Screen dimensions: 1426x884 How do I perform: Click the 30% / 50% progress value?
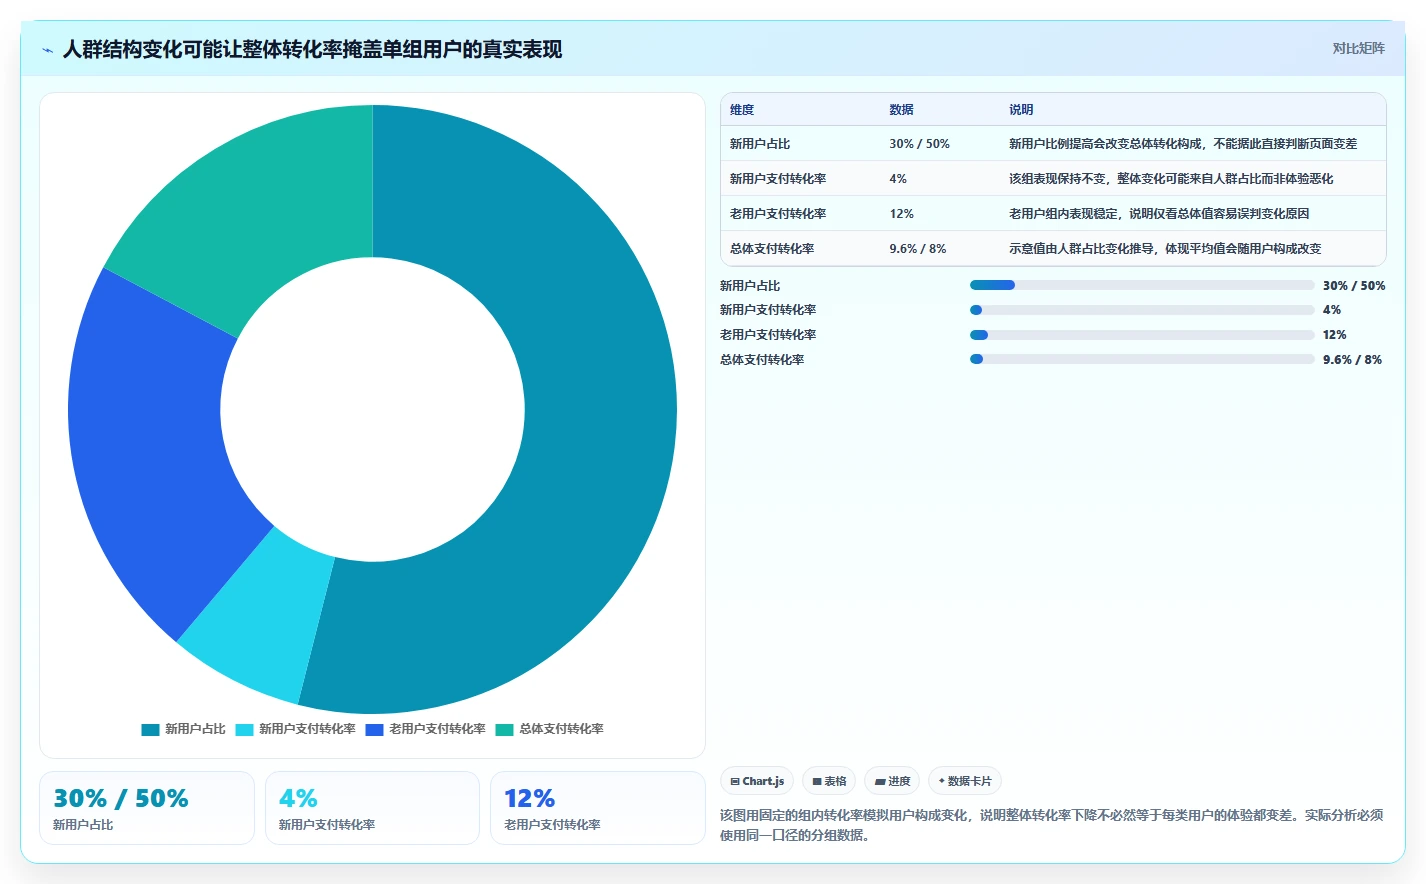coord(1354,286)
